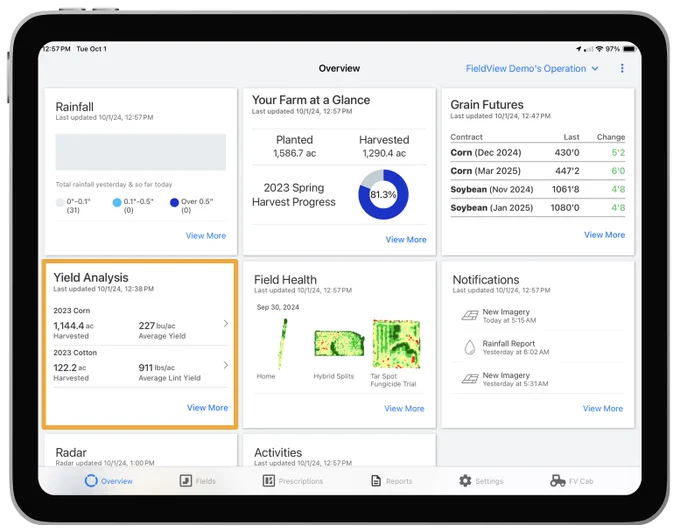Click the location arrow status icon

click(579, 49)
